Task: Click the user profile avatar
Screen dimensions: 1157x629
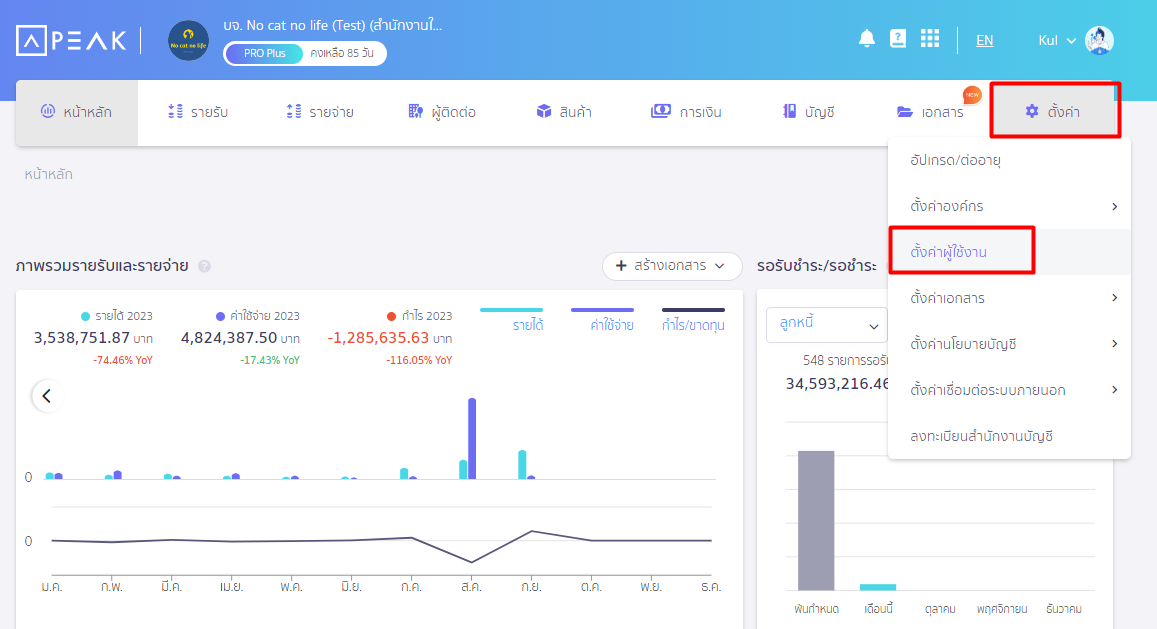Action: [x=1099, y=40]
